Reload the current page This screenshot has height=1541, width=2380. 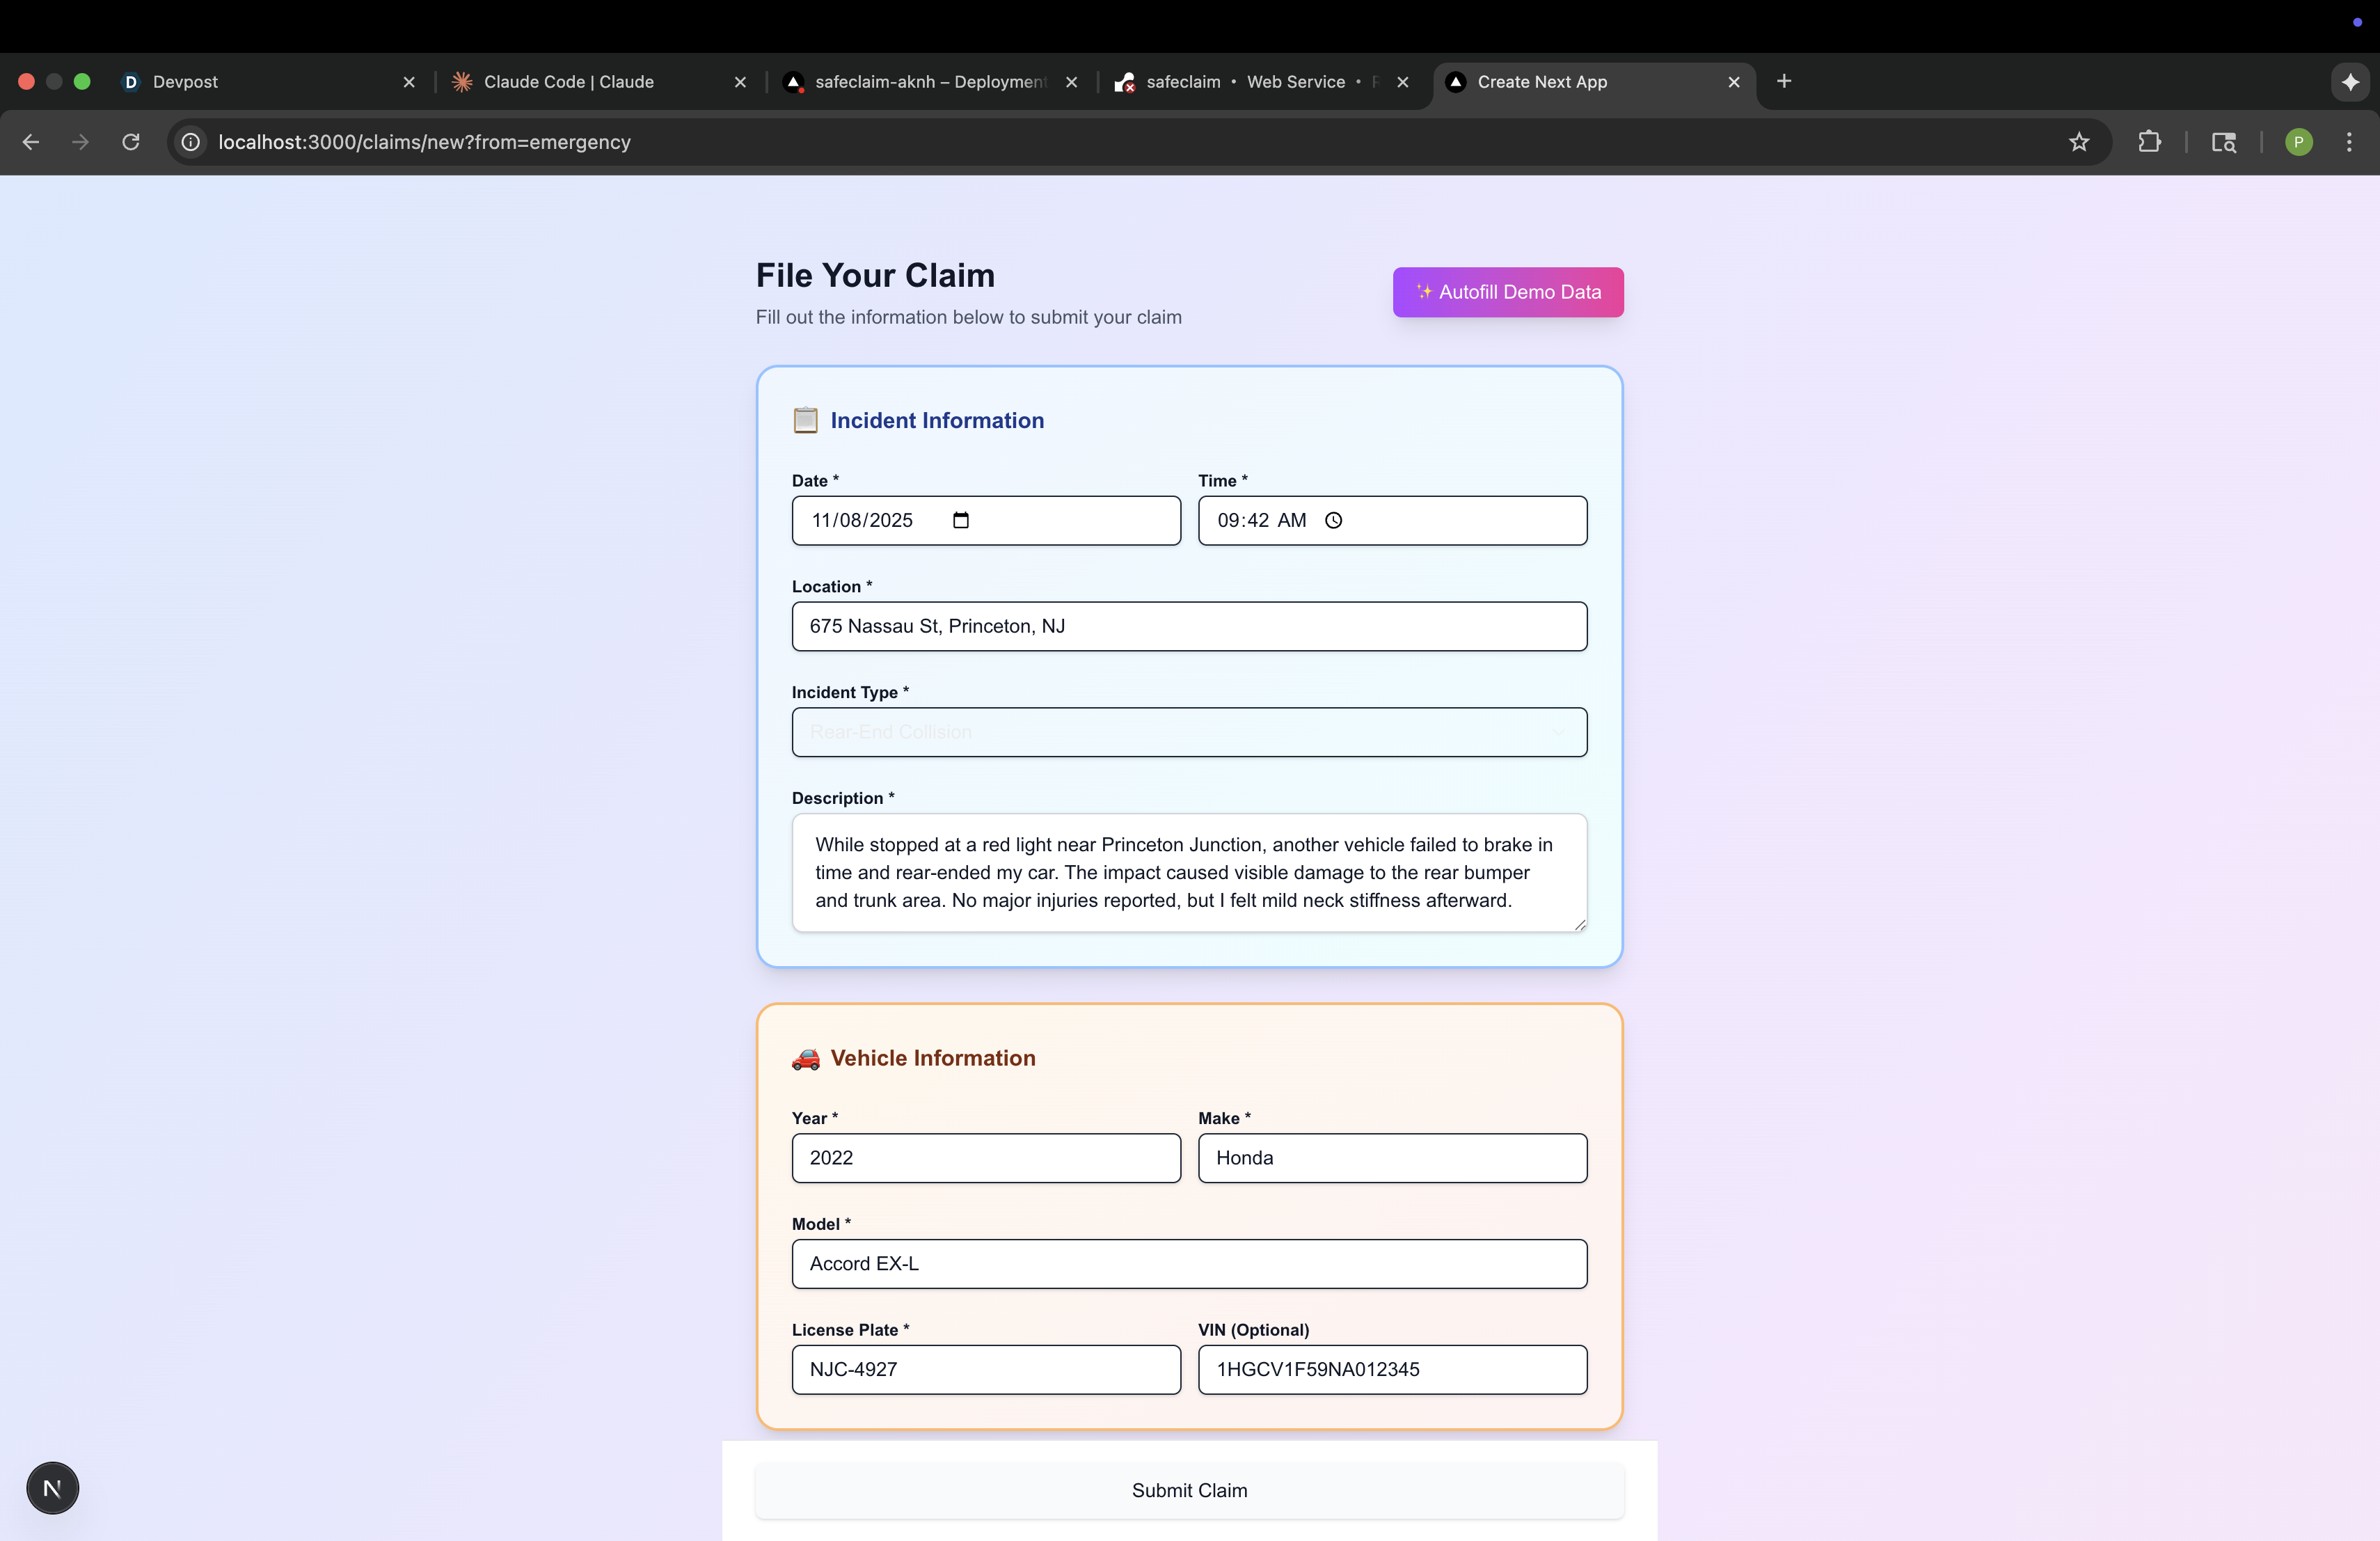pyautogui.click(x=131, y=142)
